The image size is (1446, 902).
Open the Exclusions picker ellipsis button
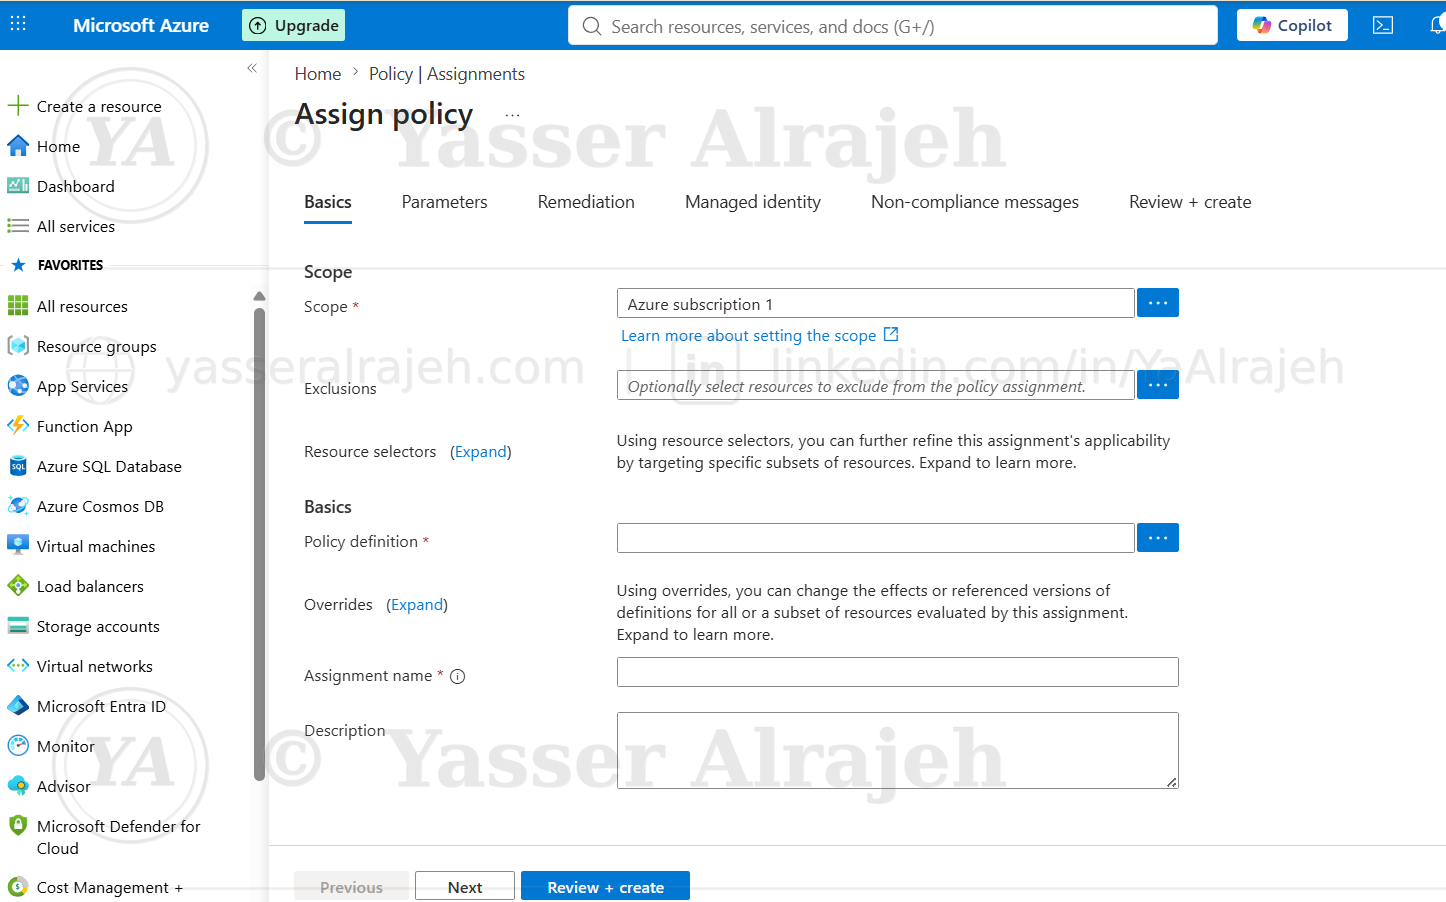1158,385
